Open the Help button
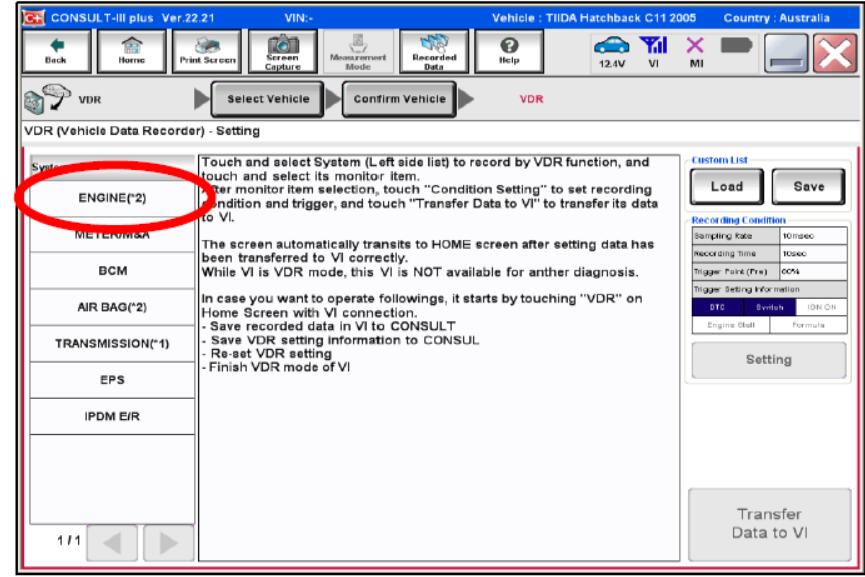865x577 pixels. (x=509, y=51)
